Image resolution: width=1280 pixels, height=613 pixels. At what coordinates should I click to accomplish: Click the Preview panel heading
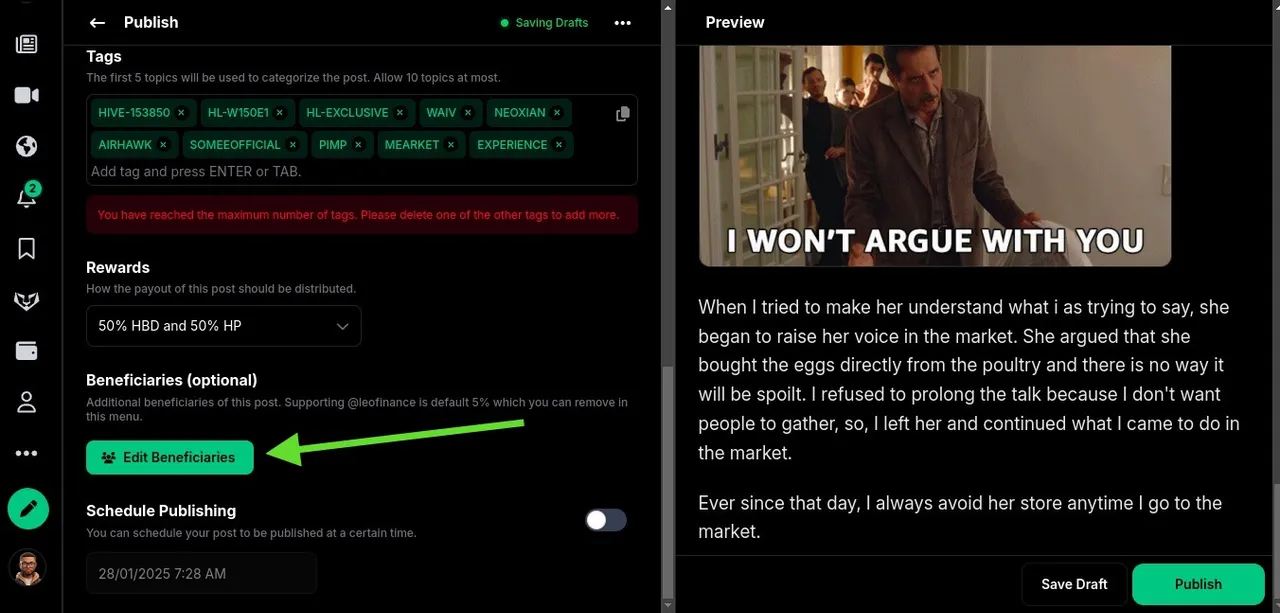click(x=735, y=22)
